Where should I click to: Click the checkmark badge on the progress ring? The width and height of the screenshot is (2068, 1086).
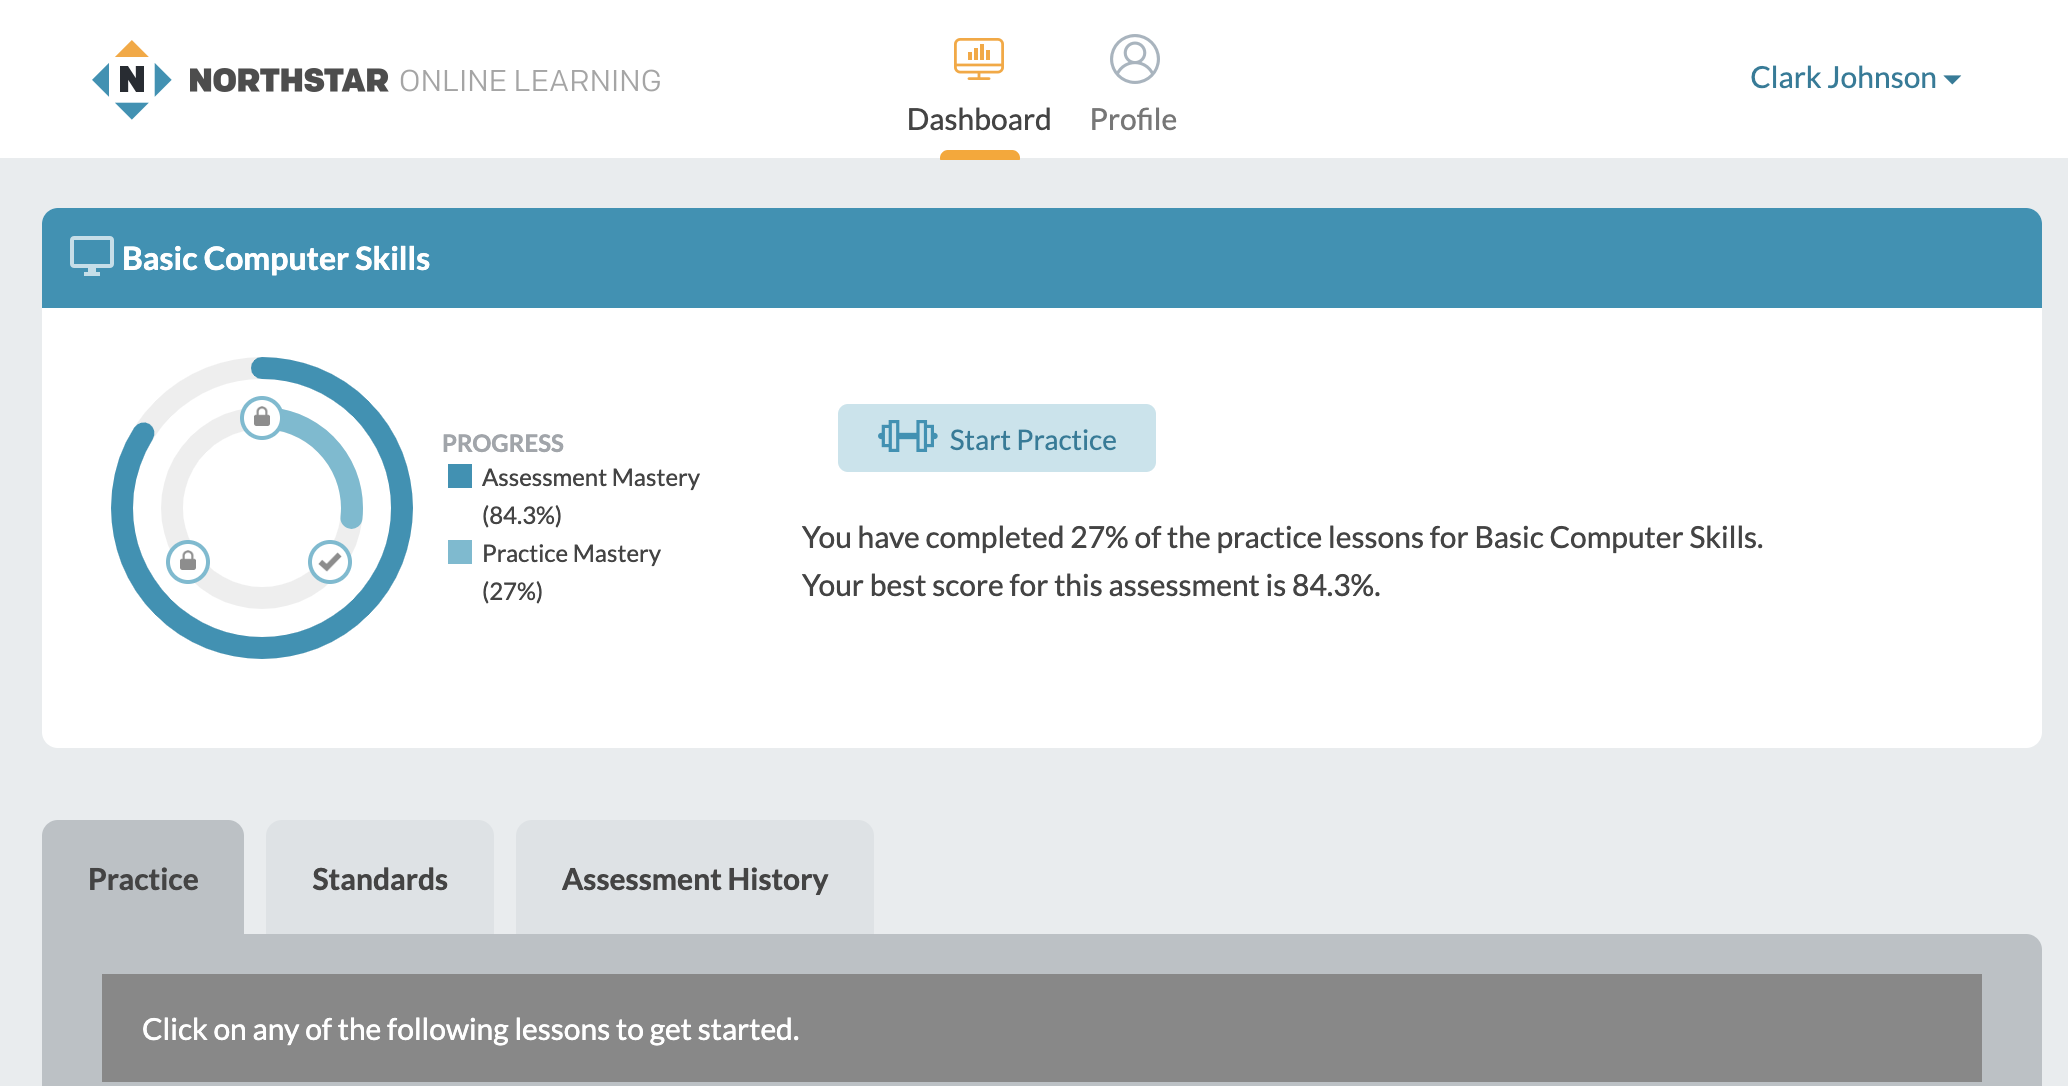[328, 561]
